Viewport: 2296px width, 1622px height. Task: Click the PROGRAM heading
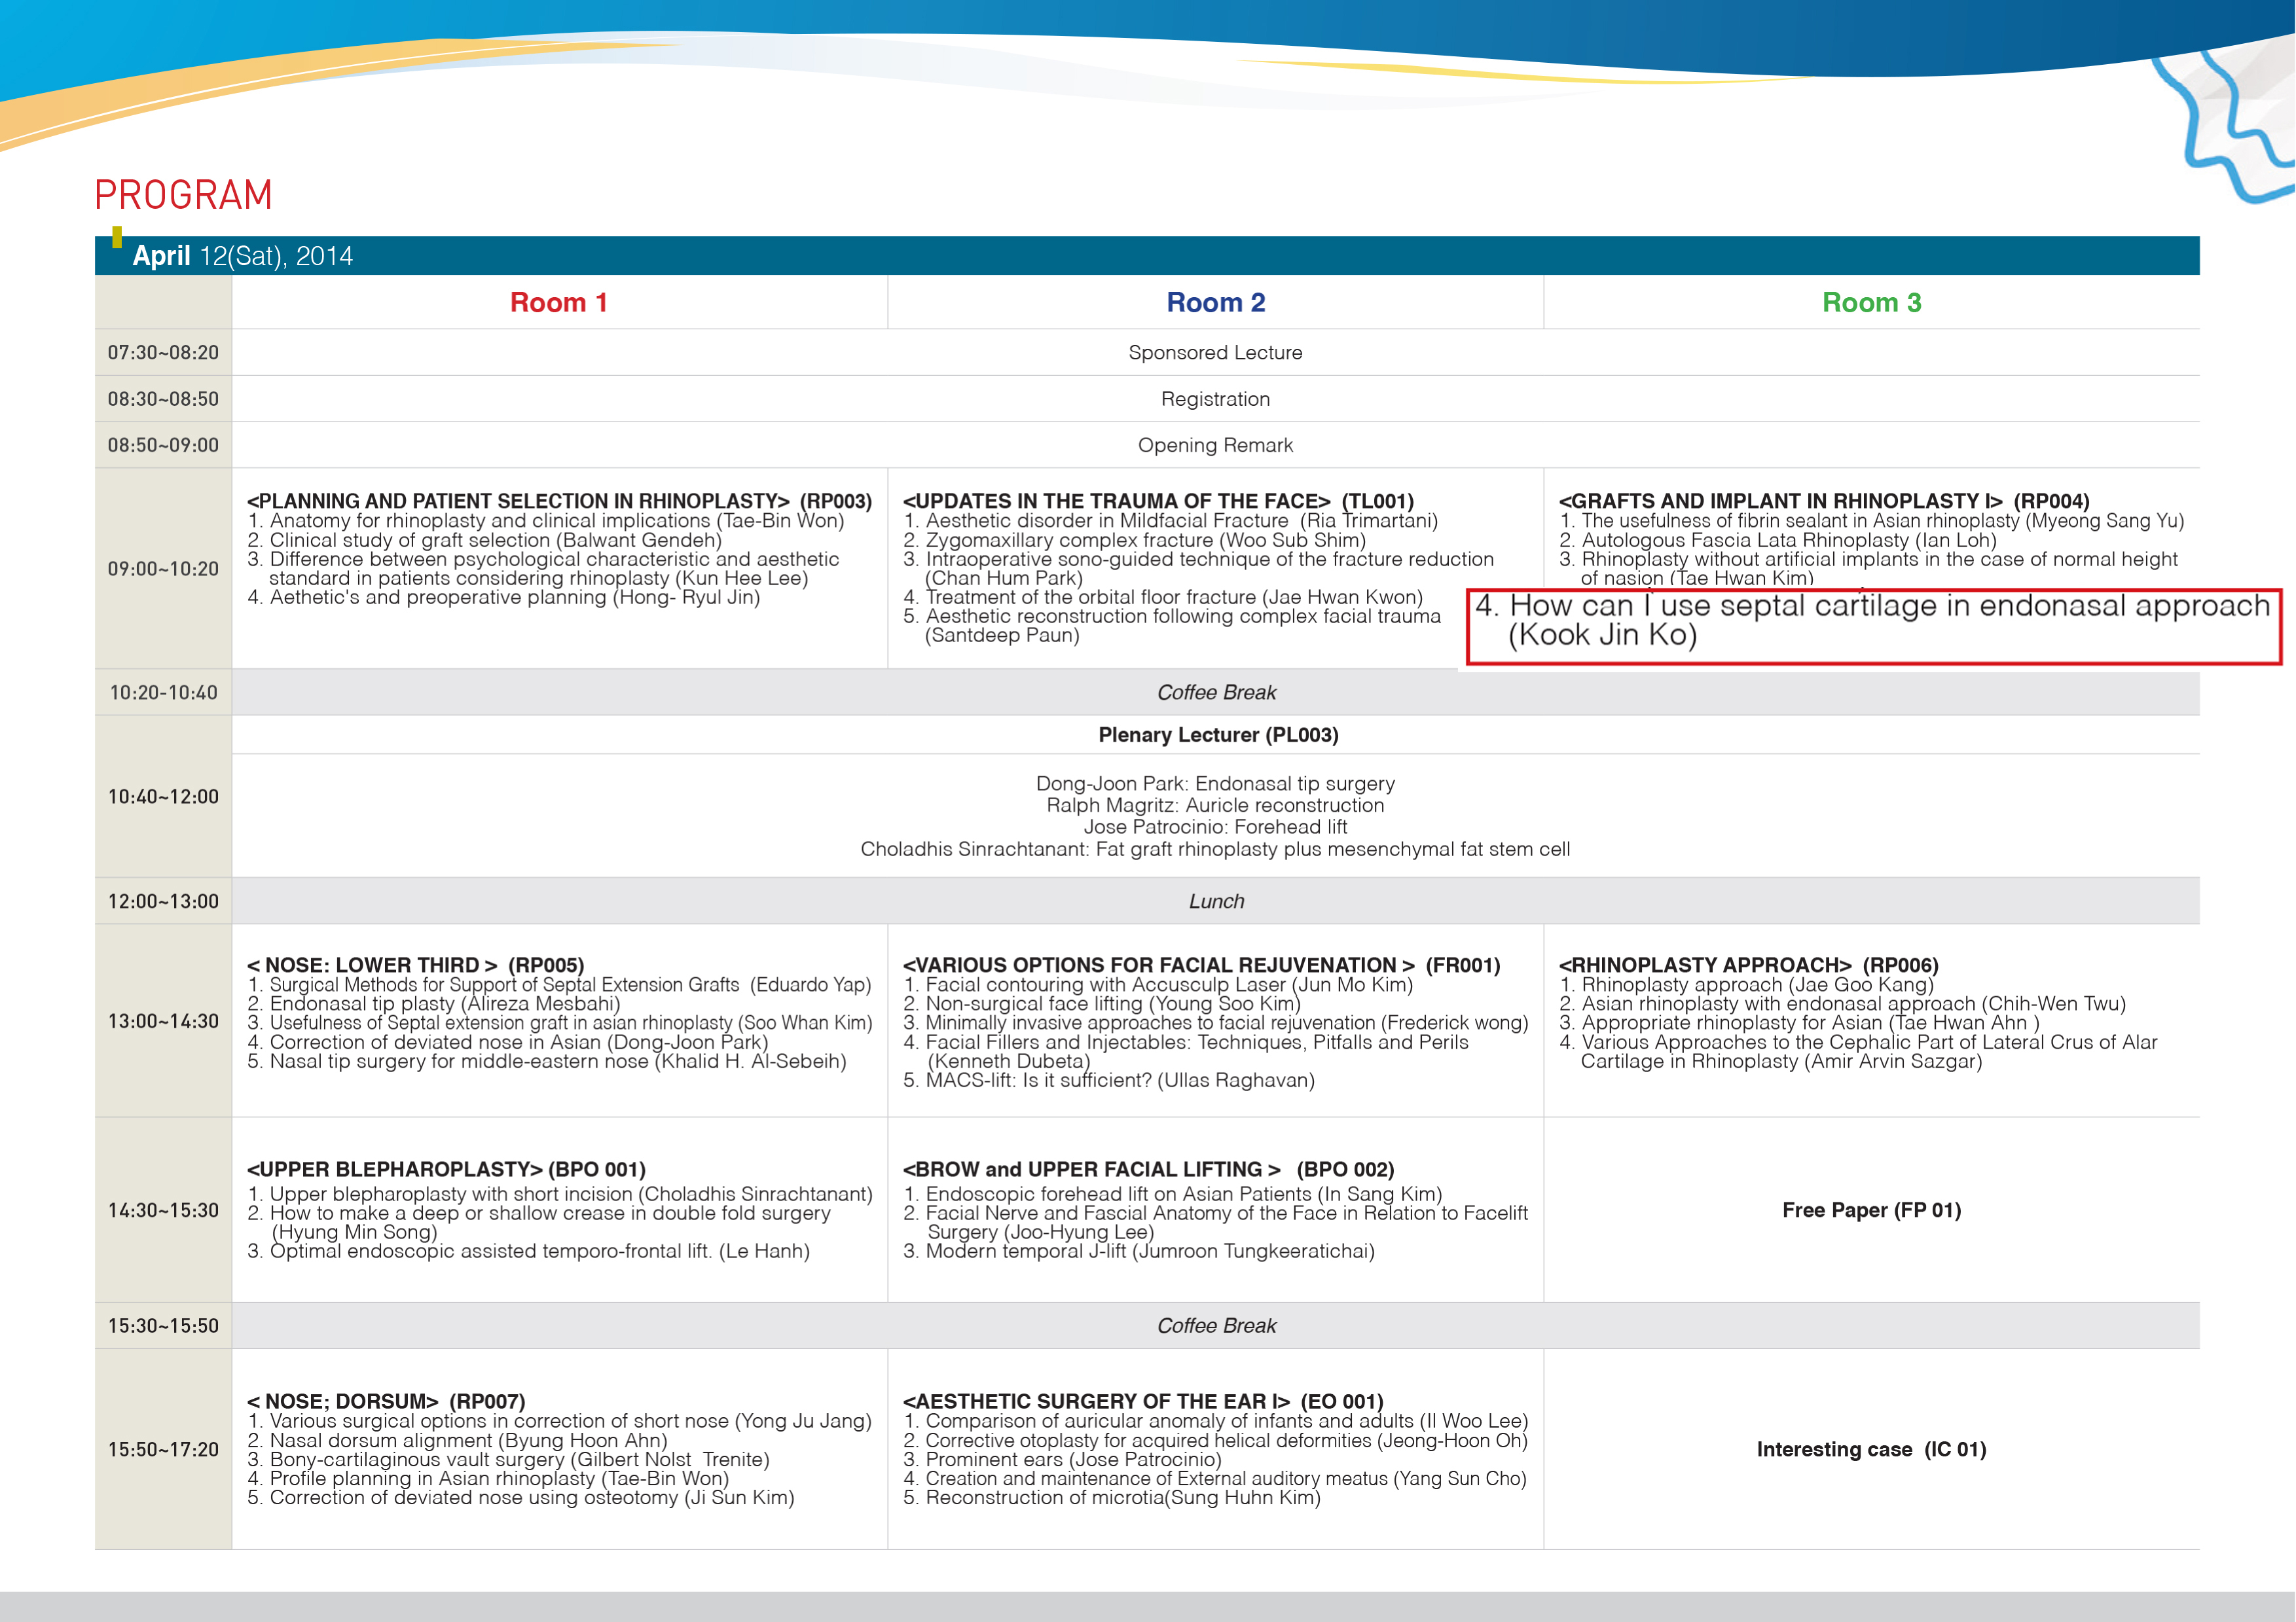[183, 195]
